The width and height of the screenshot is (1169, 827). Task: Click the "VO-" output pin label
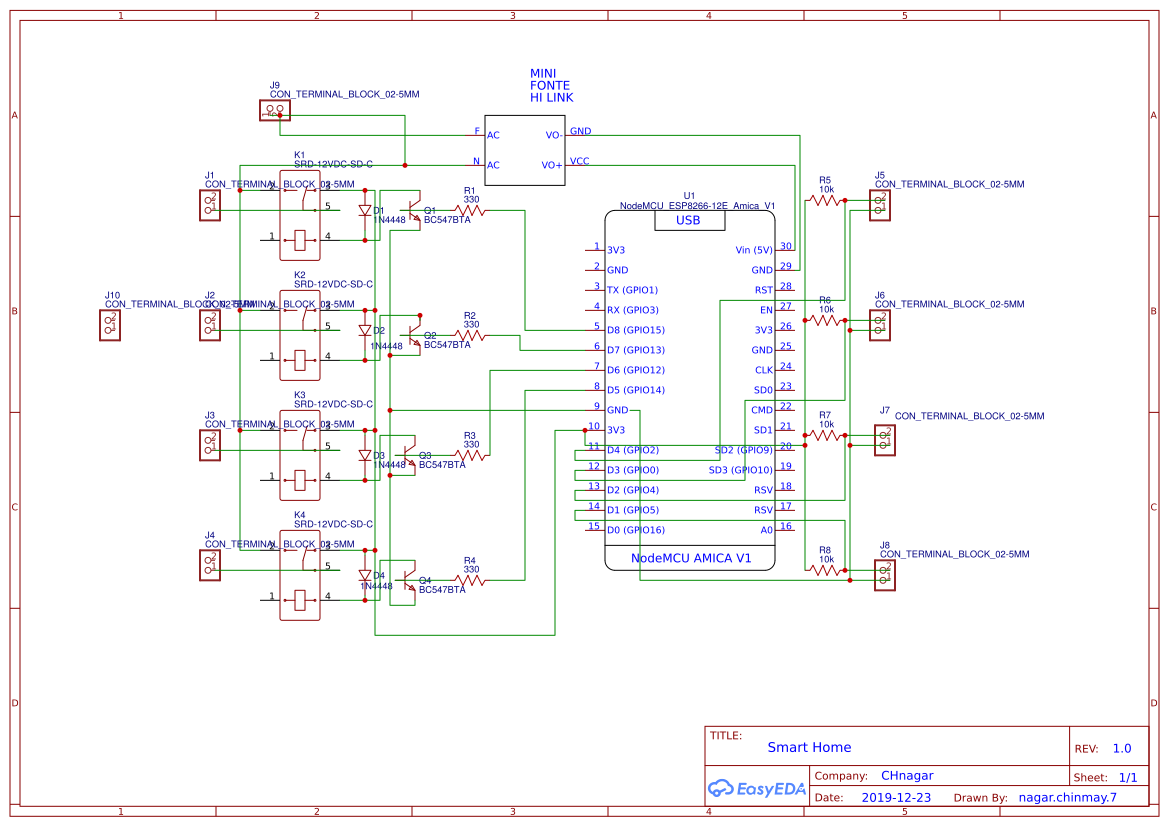(554, 136)
